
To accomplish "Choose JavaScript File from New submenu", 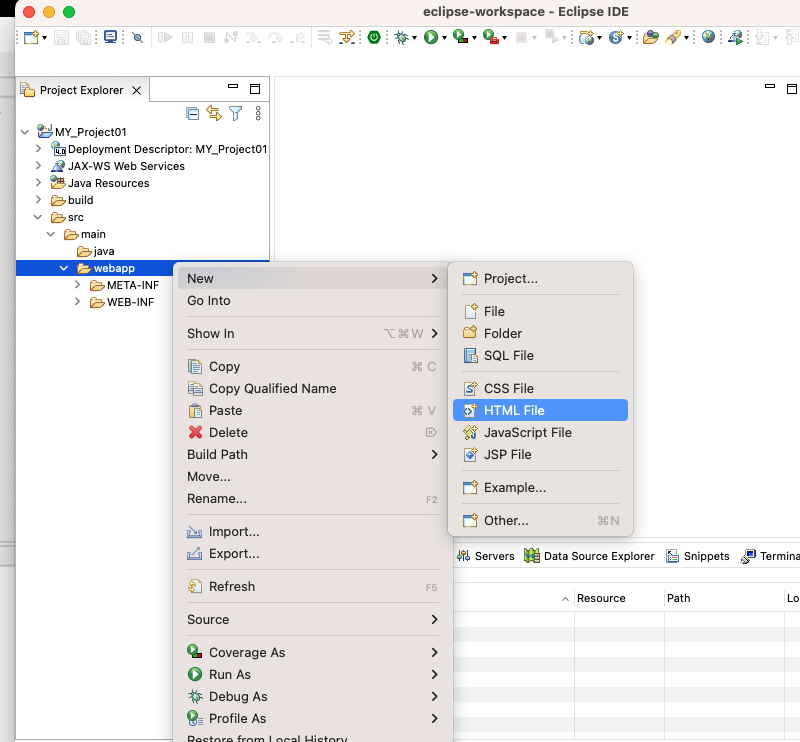I will coord(540,432).
